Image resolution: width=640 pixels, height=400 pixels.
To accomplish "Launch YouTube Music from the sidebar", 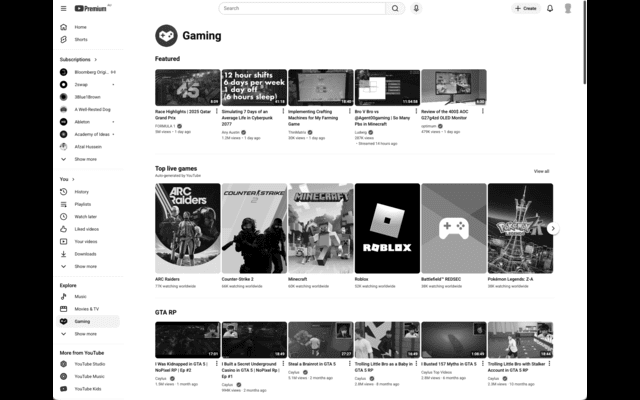I will click(89, 376).
